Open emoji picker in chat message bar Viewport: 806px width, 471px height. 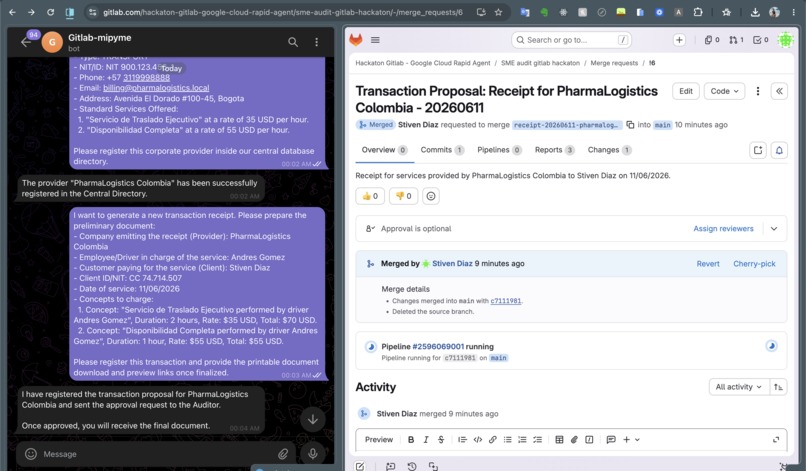[31, 454]
